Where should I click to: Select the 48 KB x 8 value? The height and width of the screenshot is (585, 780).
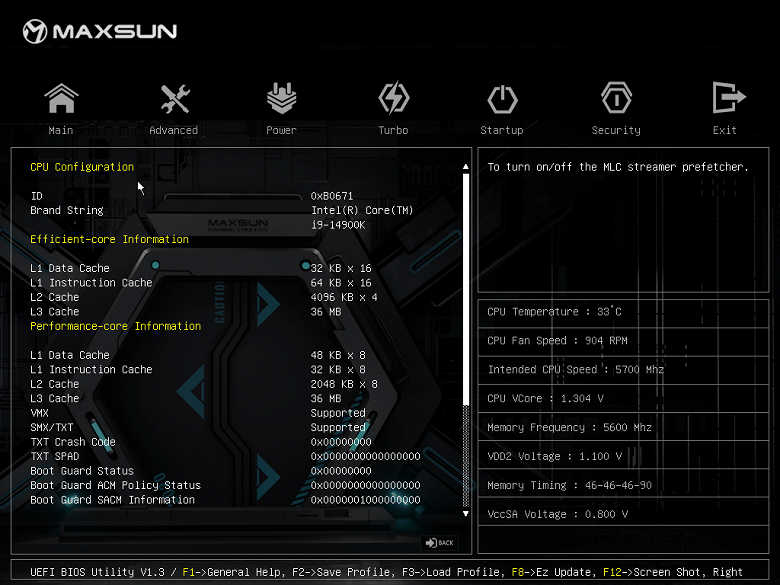[338, 355]
